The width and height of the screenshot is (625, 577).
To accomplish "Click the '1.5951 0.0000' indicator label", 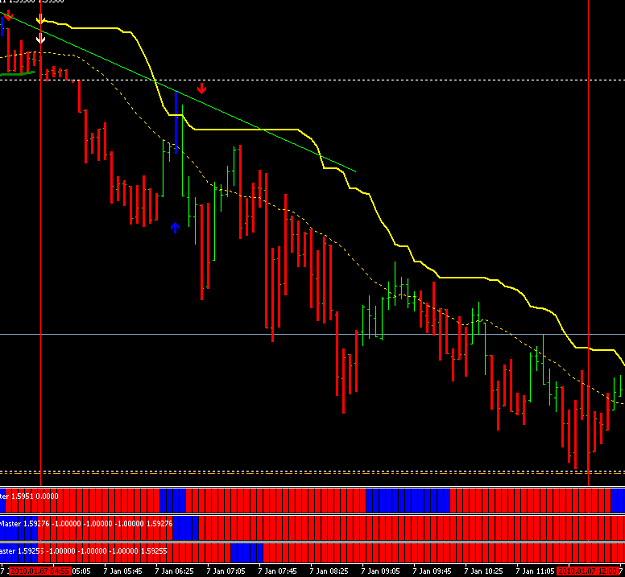I will click(35, 496).
